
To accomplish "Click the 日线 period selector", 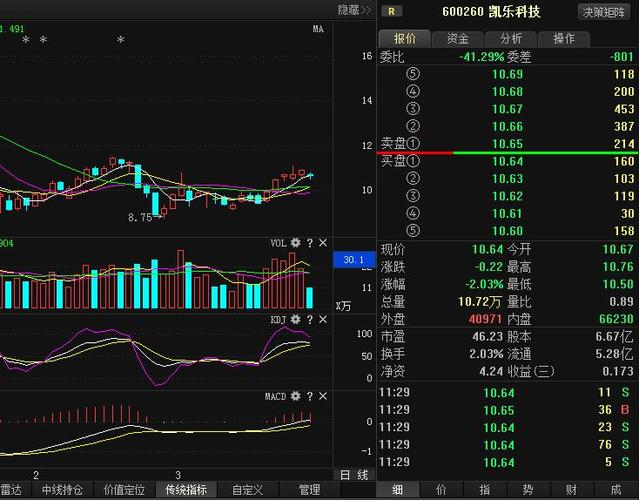I will tap(354, 475).
